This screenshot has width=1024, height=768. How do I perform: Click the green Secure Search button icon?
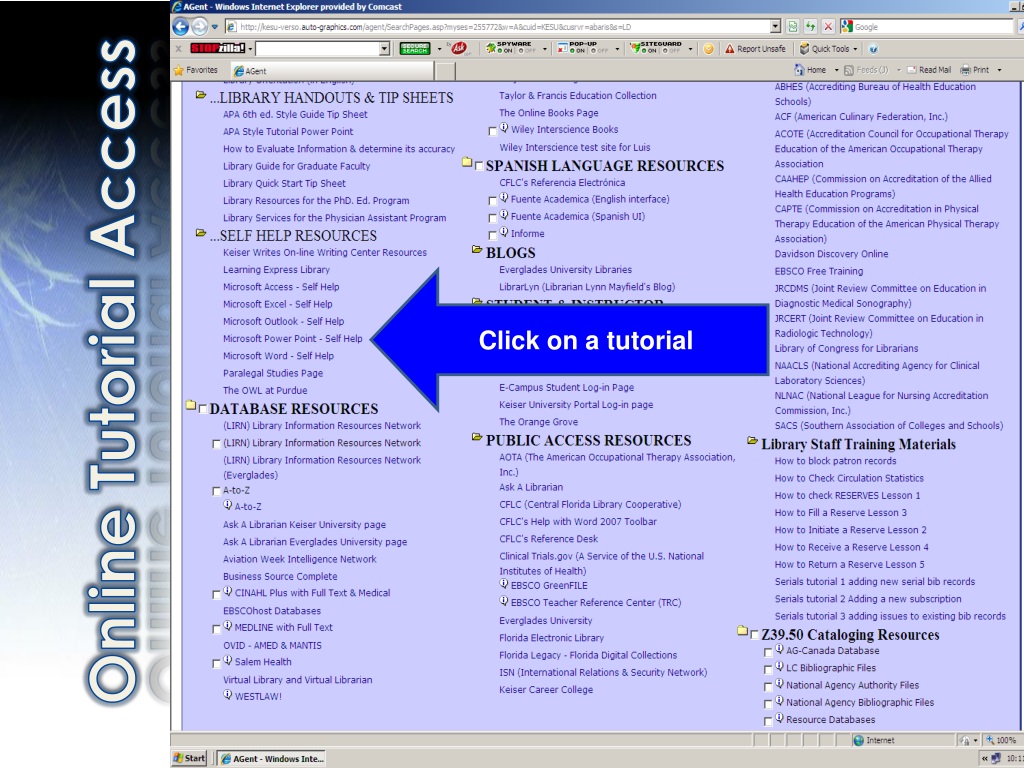(x=415, y=48)
